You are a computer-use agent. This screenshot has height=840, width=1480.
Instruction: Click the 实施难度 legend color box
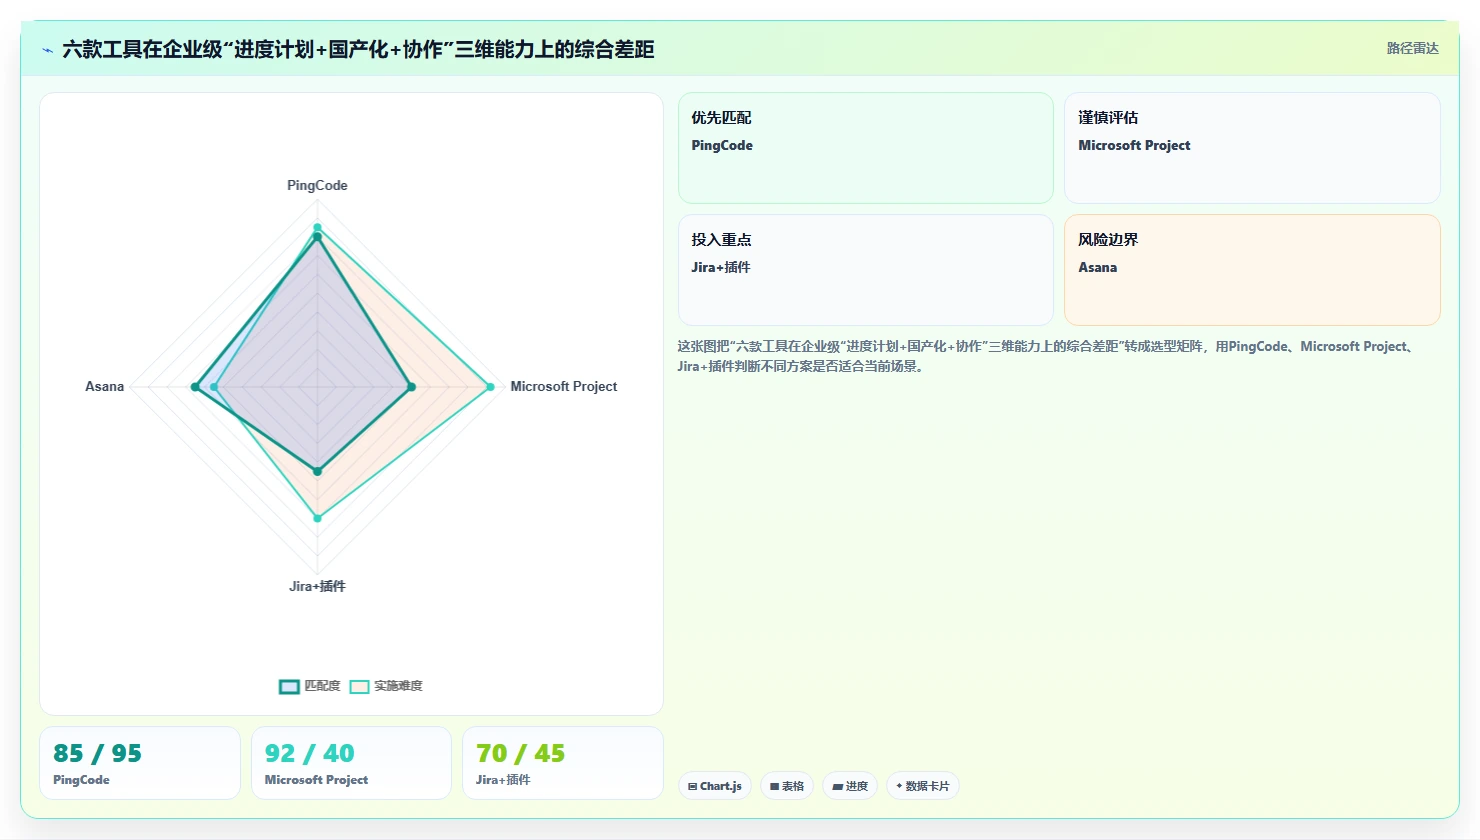pyautogui.click(x=360, y=686)
